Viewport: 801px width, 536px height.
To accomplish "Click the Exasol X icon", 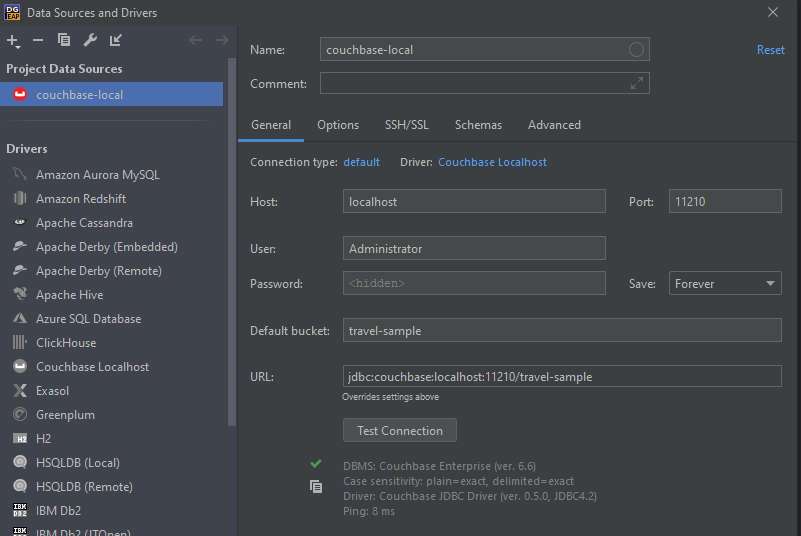I will pyautogui.click(x=20, y=390).
